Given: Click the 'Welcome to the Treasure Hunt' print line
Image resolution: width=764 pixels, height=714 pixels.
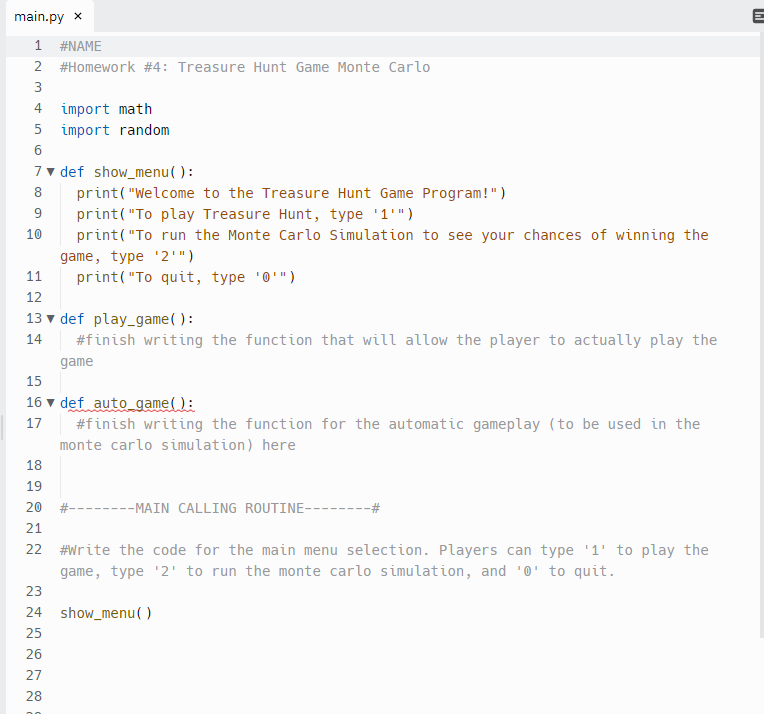Looking at the screenshot, I should point(291,193).
